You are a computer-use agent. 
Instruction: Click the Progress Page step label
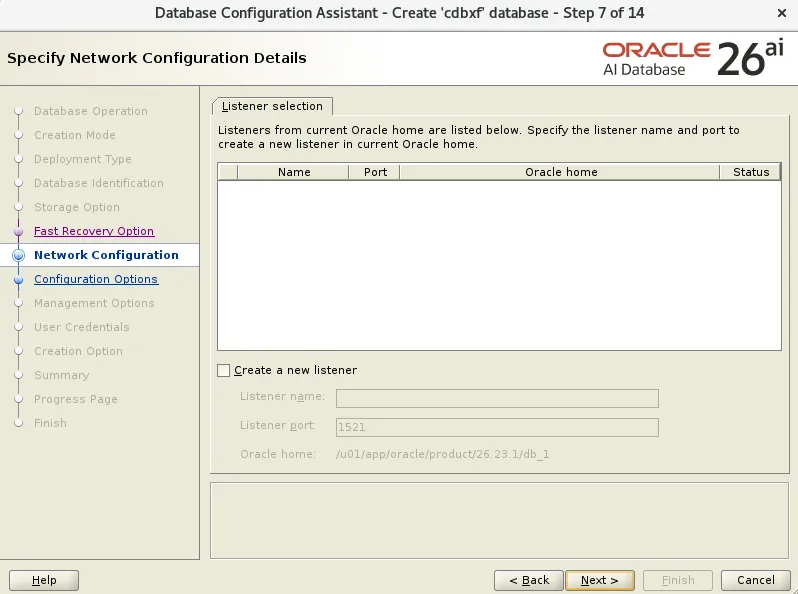(76, 399)
